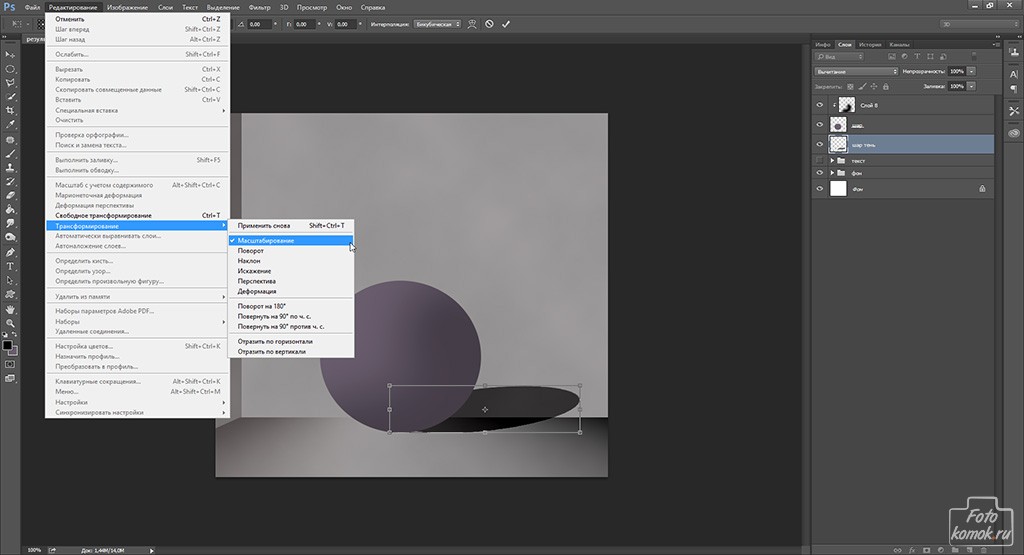Select the Hand tool
Image resolution: width=1024 pixels, height=555 pixels.
coord(10,309)
